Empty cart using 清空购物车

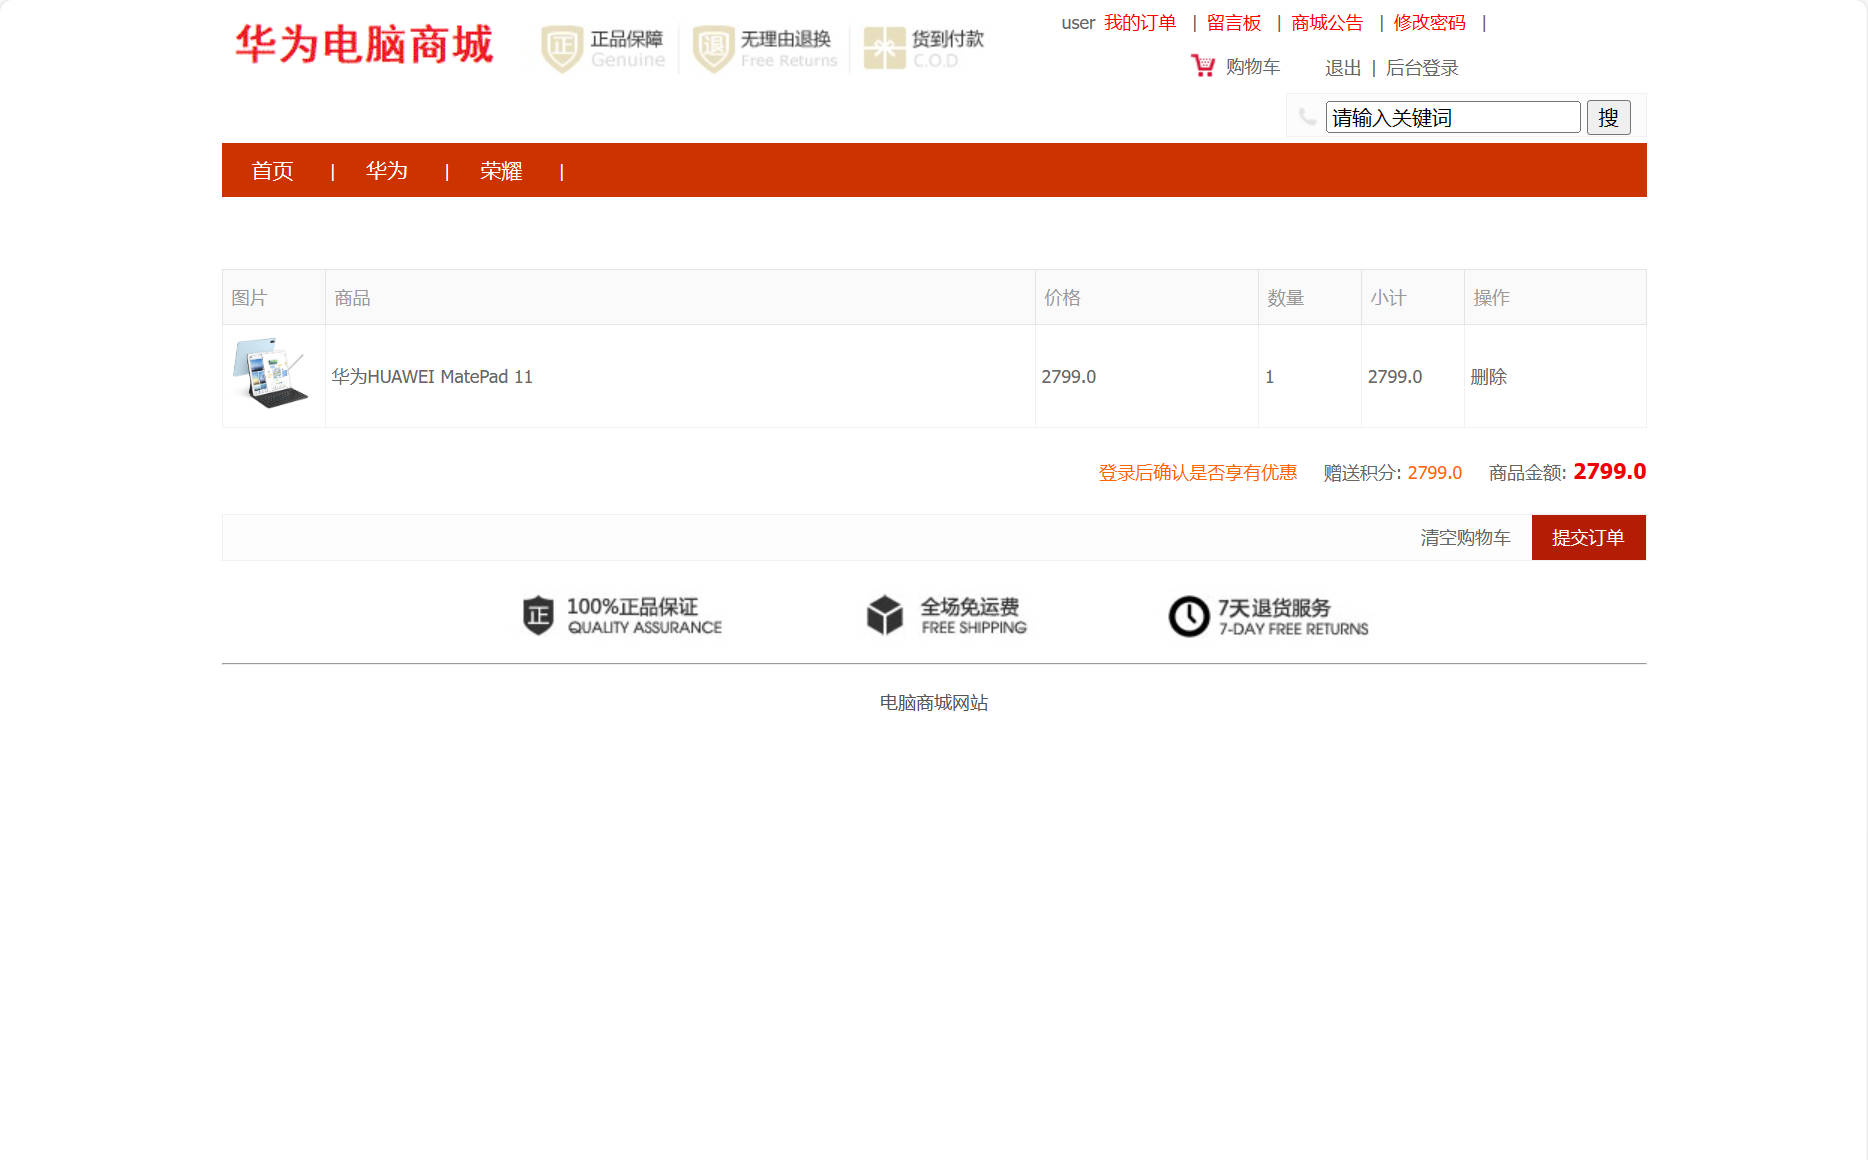1465,537
